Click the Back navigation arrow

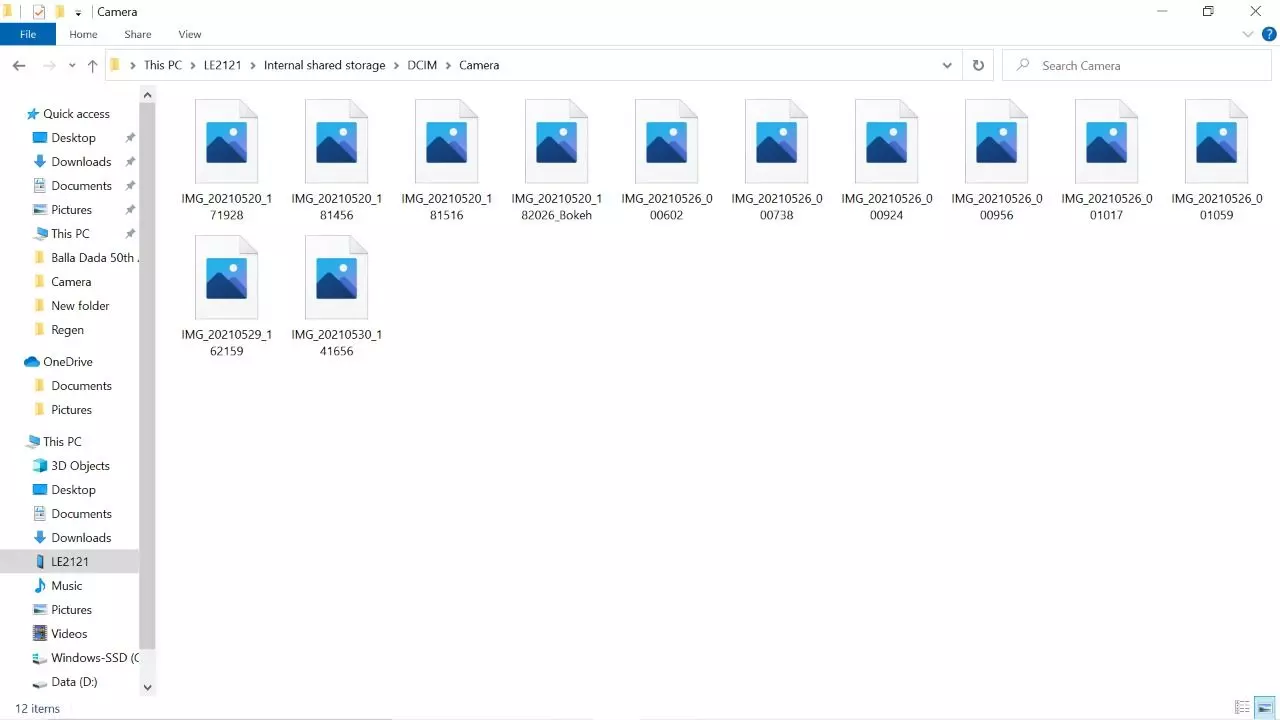pyautogui.click(x=18, y=65)
